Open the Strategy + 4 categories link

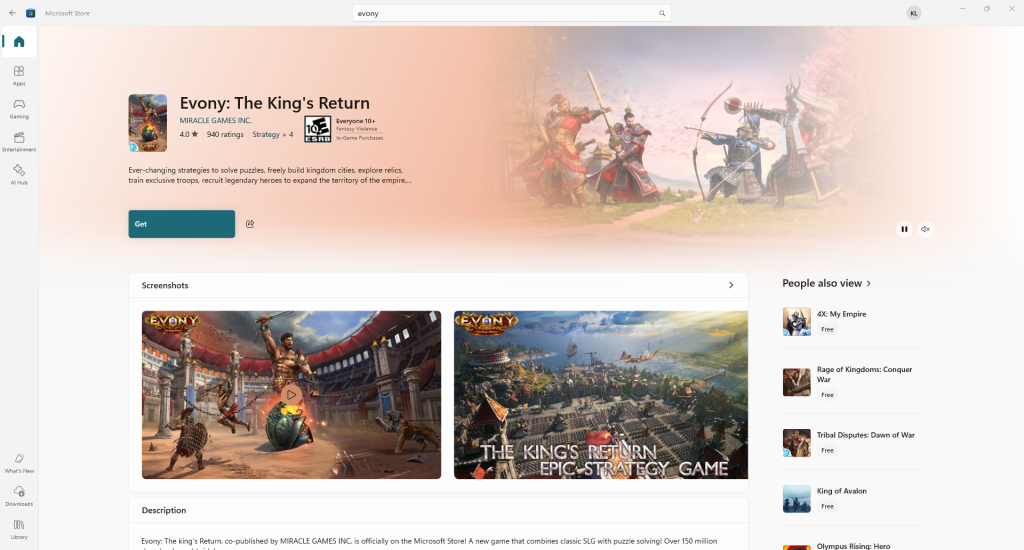tap(272, 135)
